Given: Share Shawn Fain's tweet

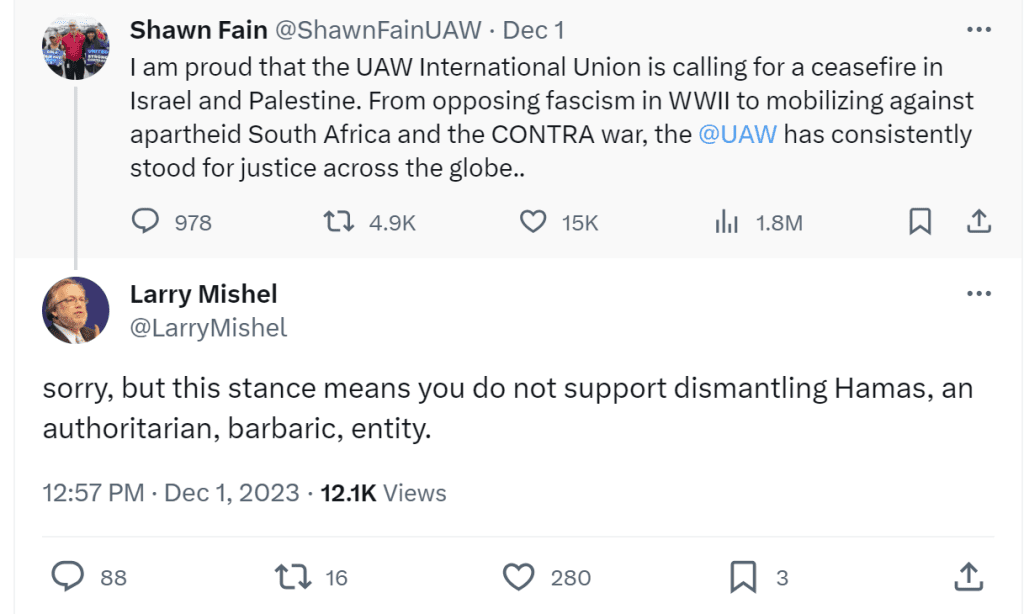Looking at the screenshot, I should pyautogui.click(x=979, y=222).
